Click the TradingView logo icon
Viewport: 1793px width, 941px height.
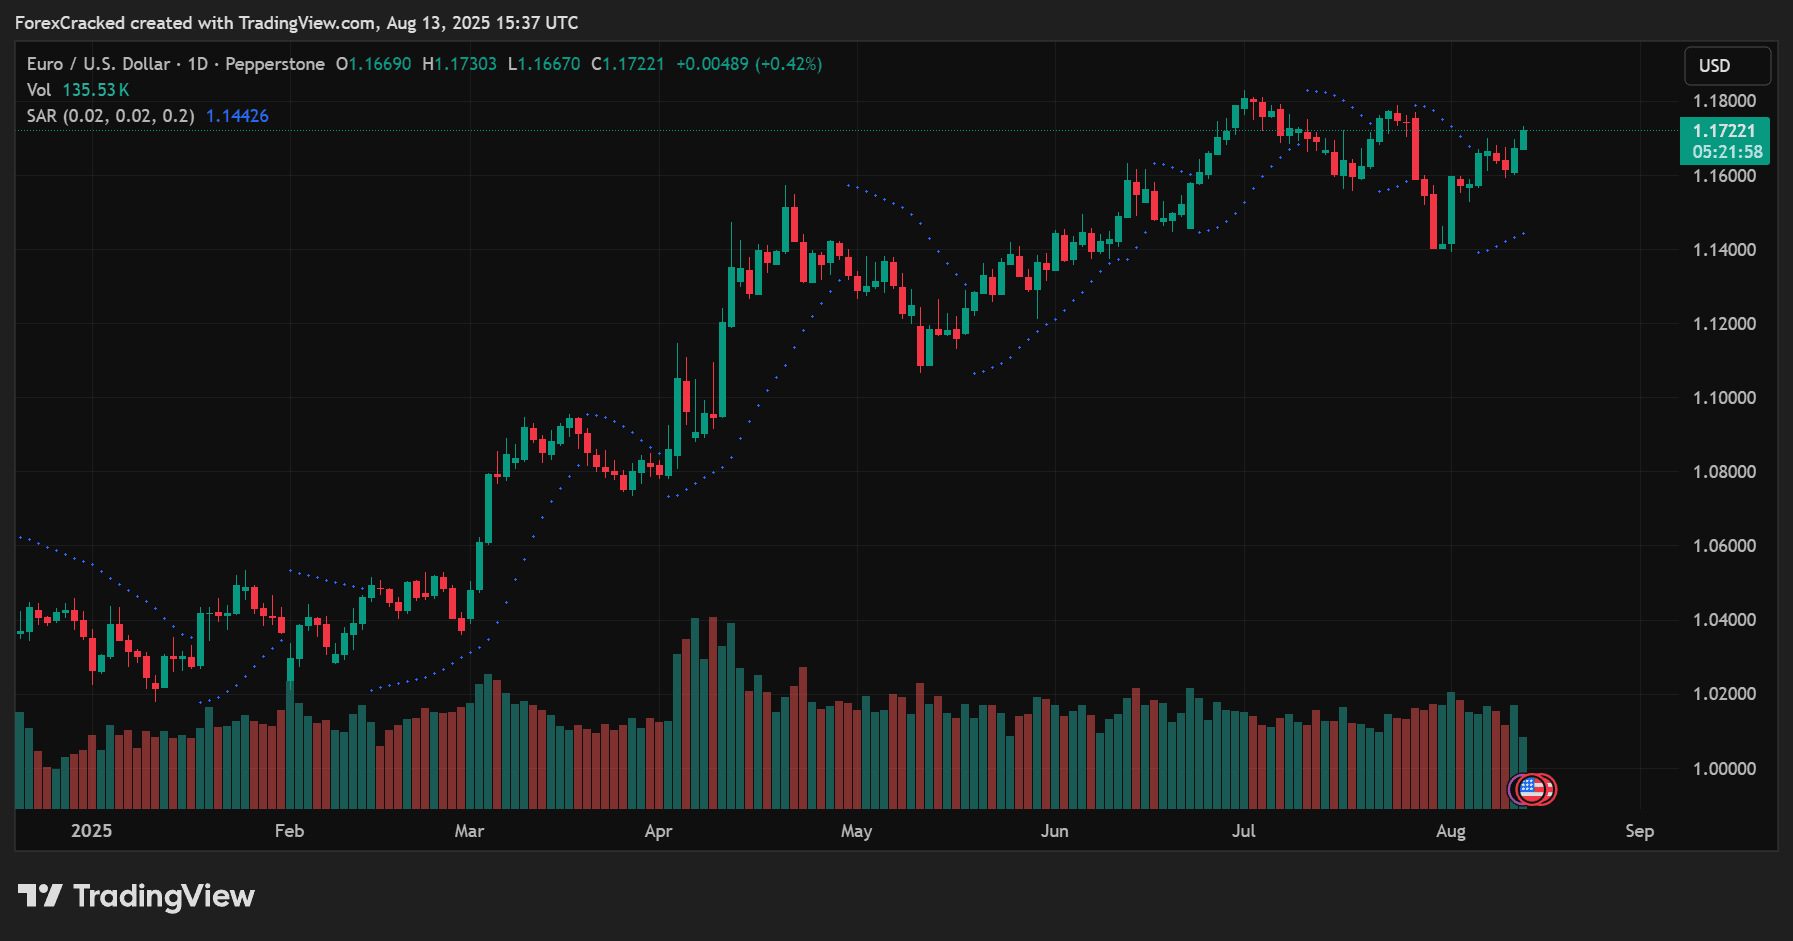point(40,896)
